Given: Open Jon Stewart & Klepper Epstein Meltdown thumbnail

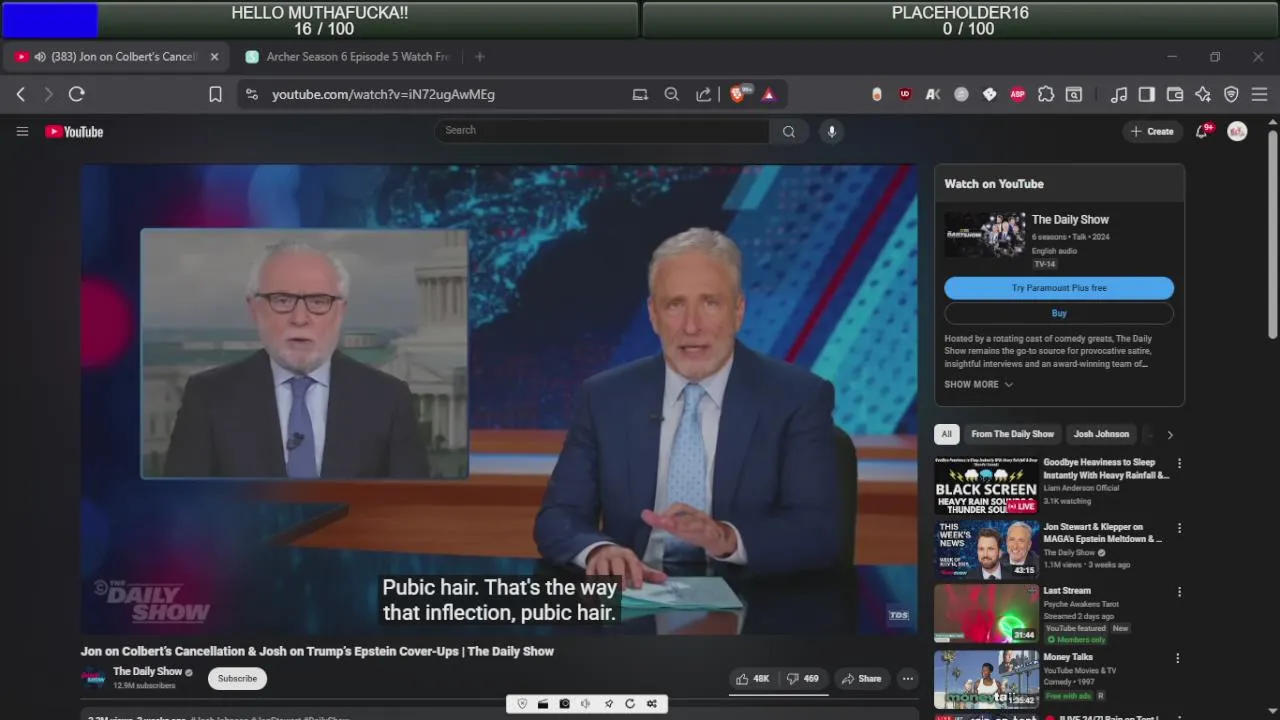Looking at the screenshot, I should (986, 550).
